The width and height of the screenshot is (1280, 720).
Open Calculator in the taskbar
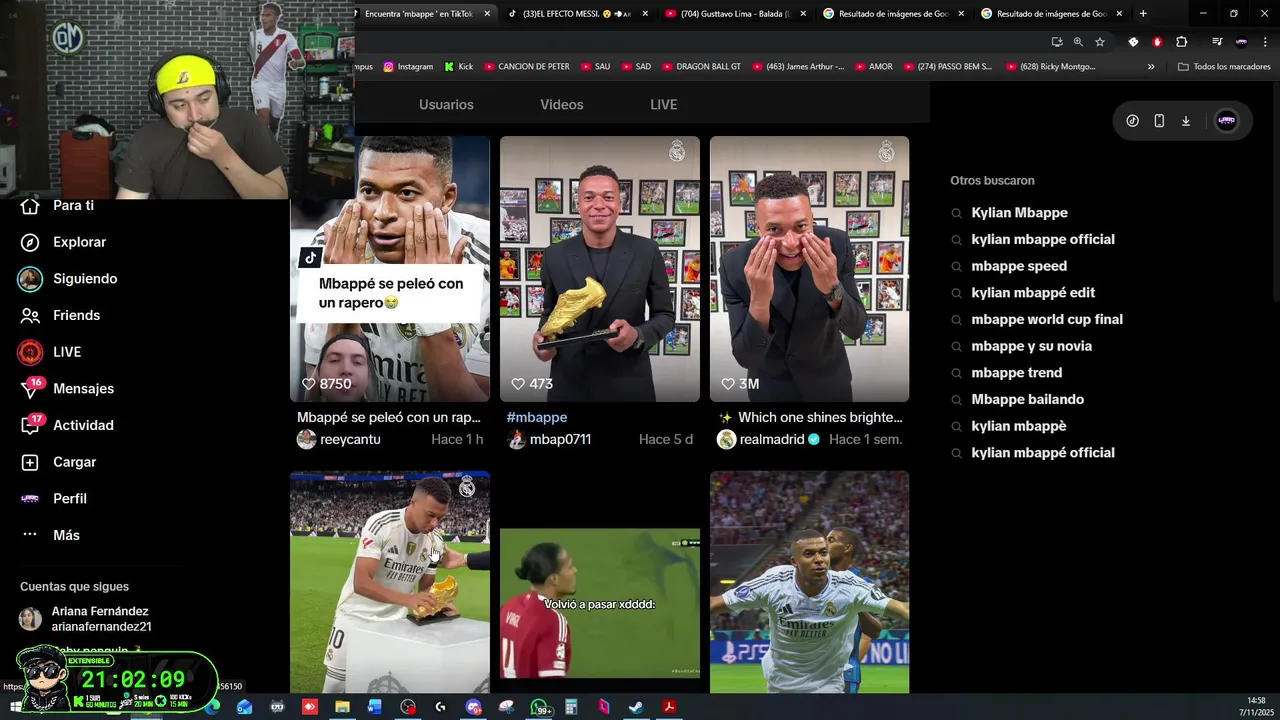[x=571, y=707]
